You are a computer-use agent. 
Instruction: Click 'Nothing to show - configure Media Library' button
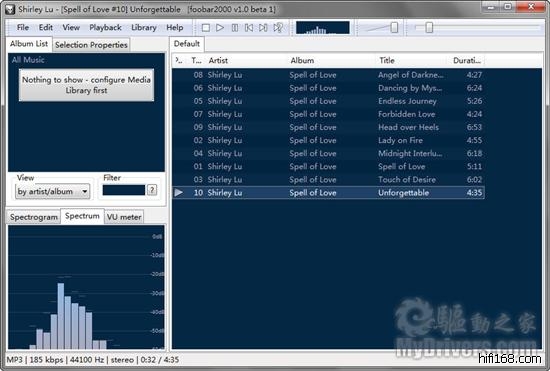tap(86, 85)
